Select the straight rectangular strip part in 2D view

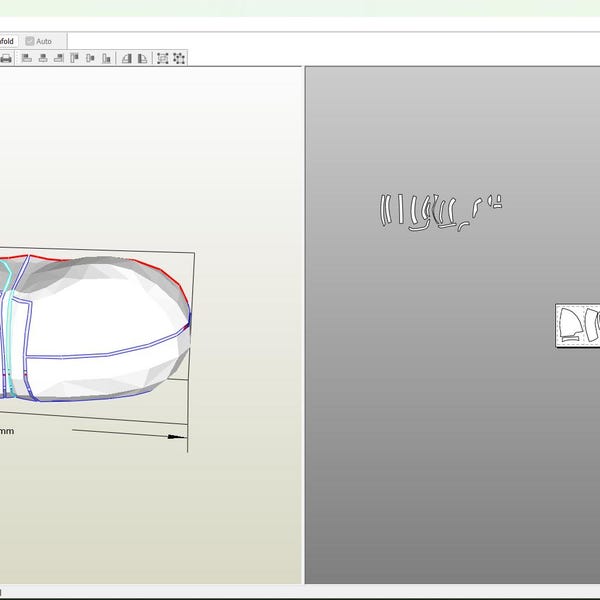(x=401, y=209)
